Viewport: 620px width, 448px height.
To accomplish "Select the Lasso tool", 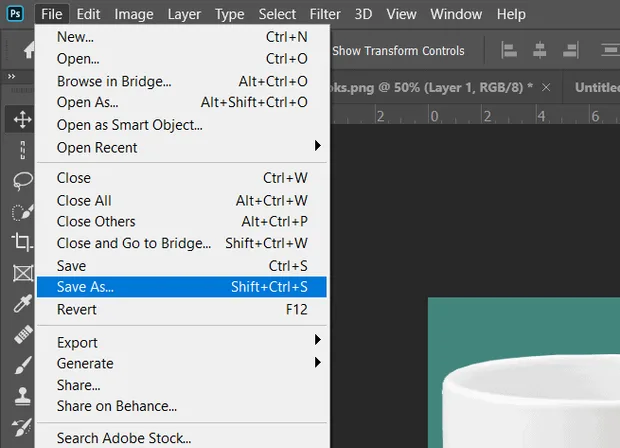I will (x=23, y=181).
